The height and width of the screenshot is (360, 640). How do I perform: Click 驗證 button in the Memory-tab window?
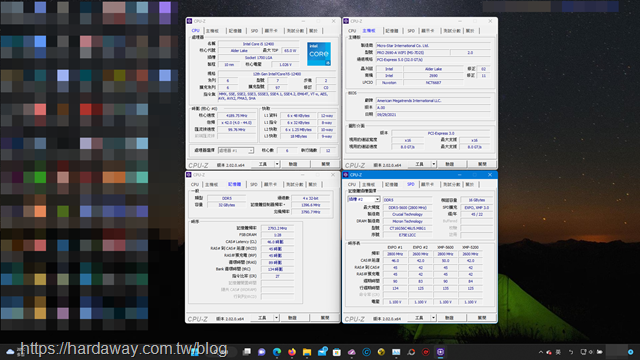(x=293, y=318)
